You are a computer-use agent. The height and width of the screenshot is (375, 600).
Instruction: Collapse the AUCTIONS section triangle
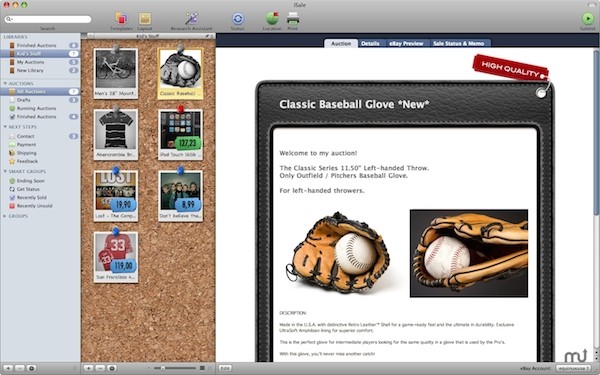[5, 83]
